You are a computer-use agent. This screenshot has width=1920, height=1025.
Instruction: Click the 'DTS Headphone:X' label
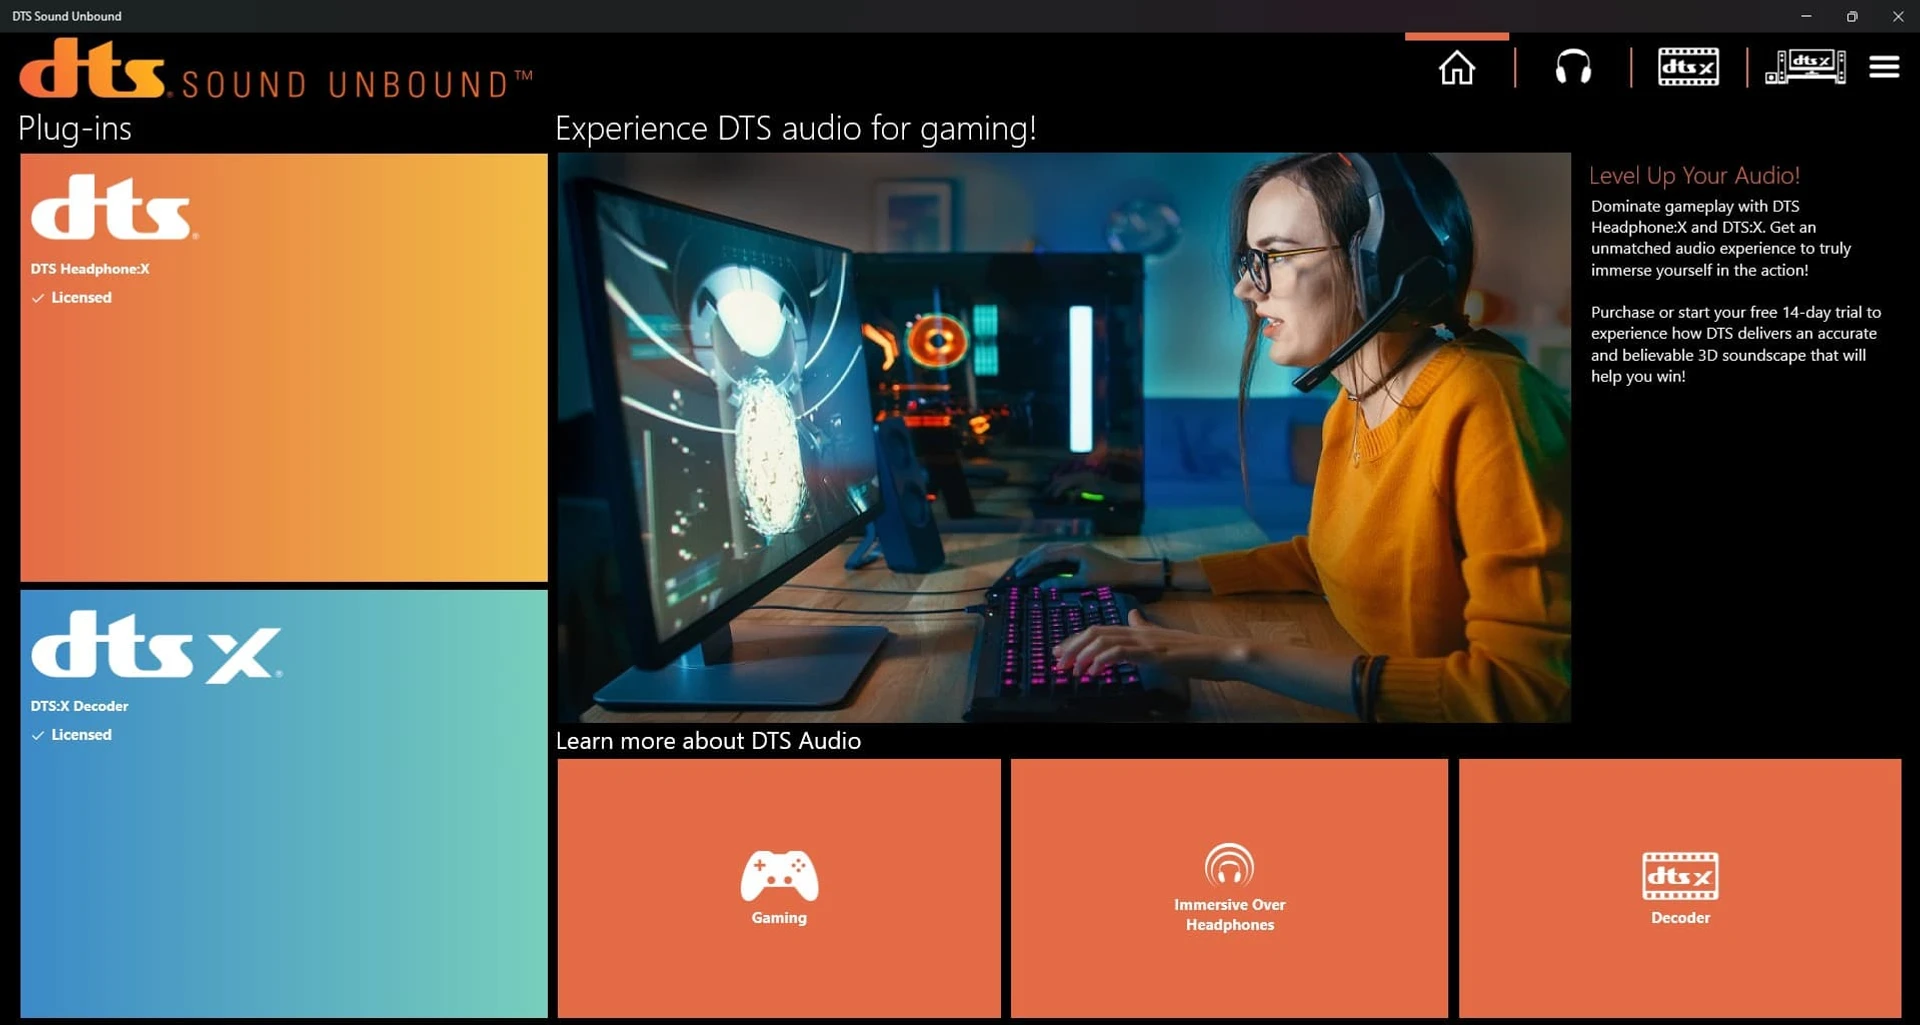pos(90,268)
